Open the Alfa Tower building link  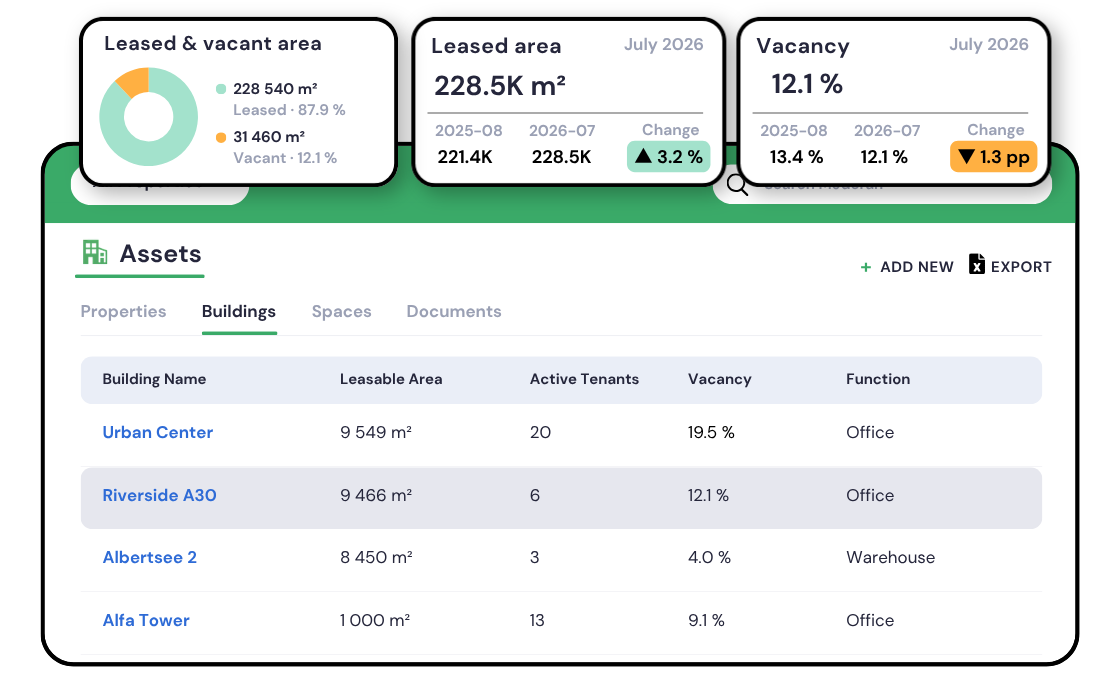click(x=146, y=620)
